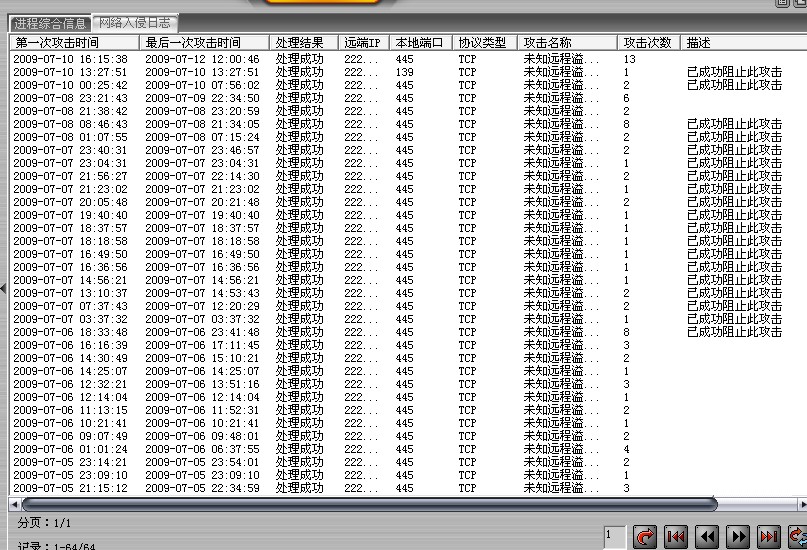Click the 处理成功 cell in row 2009-07-07 21:56:27
807x550 pixels.
[300, 176]
